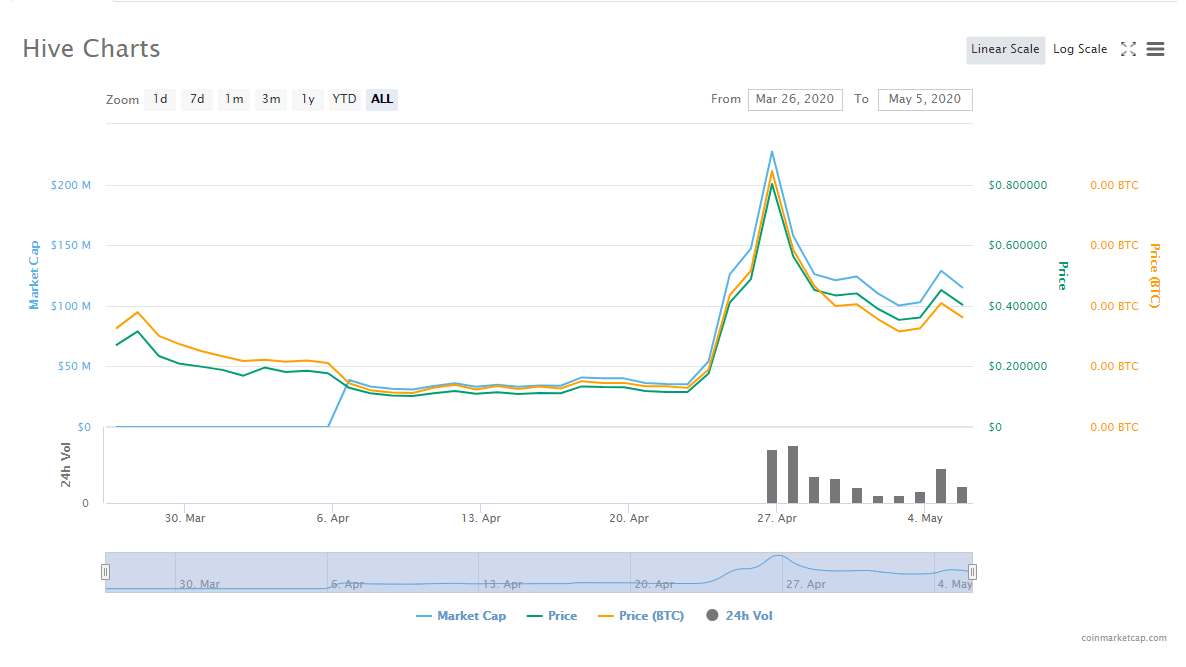The height and width of the screenshot is (667, 1186).
Task: Click the navigator range selection area
Action: [539, 572]
